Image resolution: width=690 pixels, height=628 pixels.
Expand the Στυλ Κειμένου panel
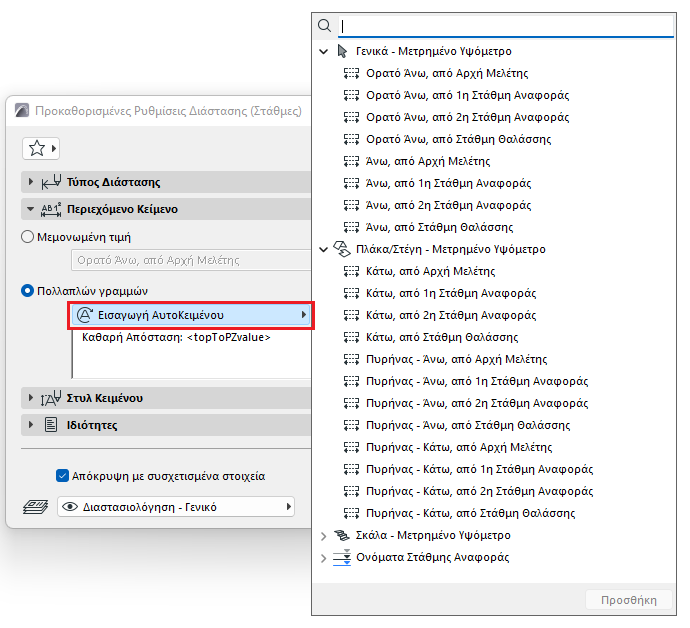coord(30,398)
